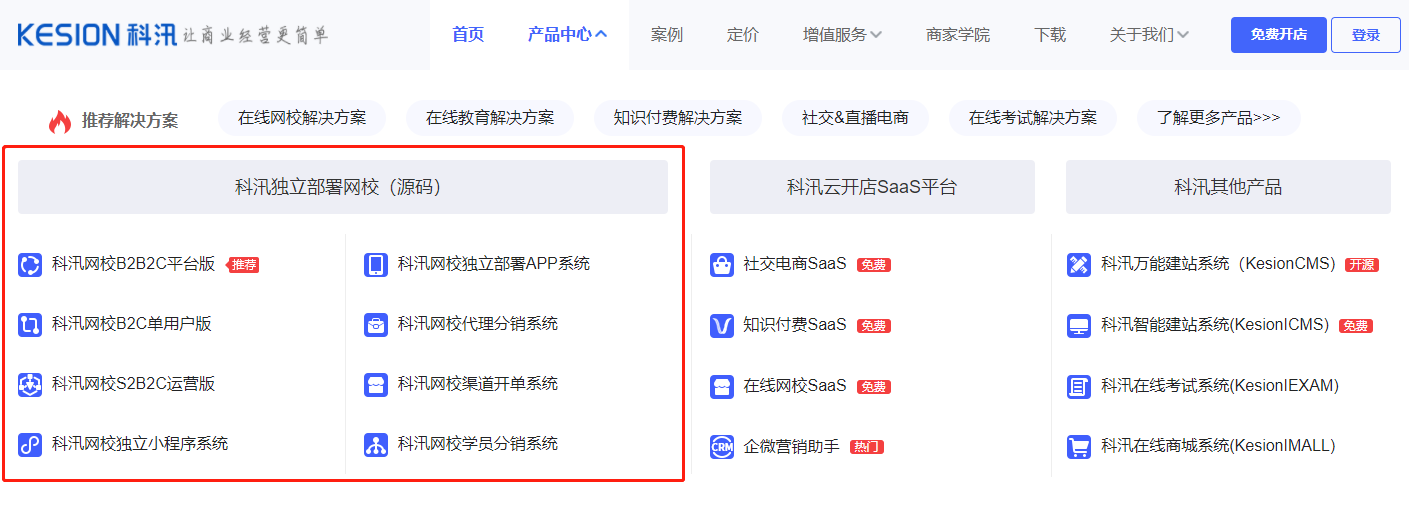
Task: Select 社交&直播电商 pill
Action: 855,118
